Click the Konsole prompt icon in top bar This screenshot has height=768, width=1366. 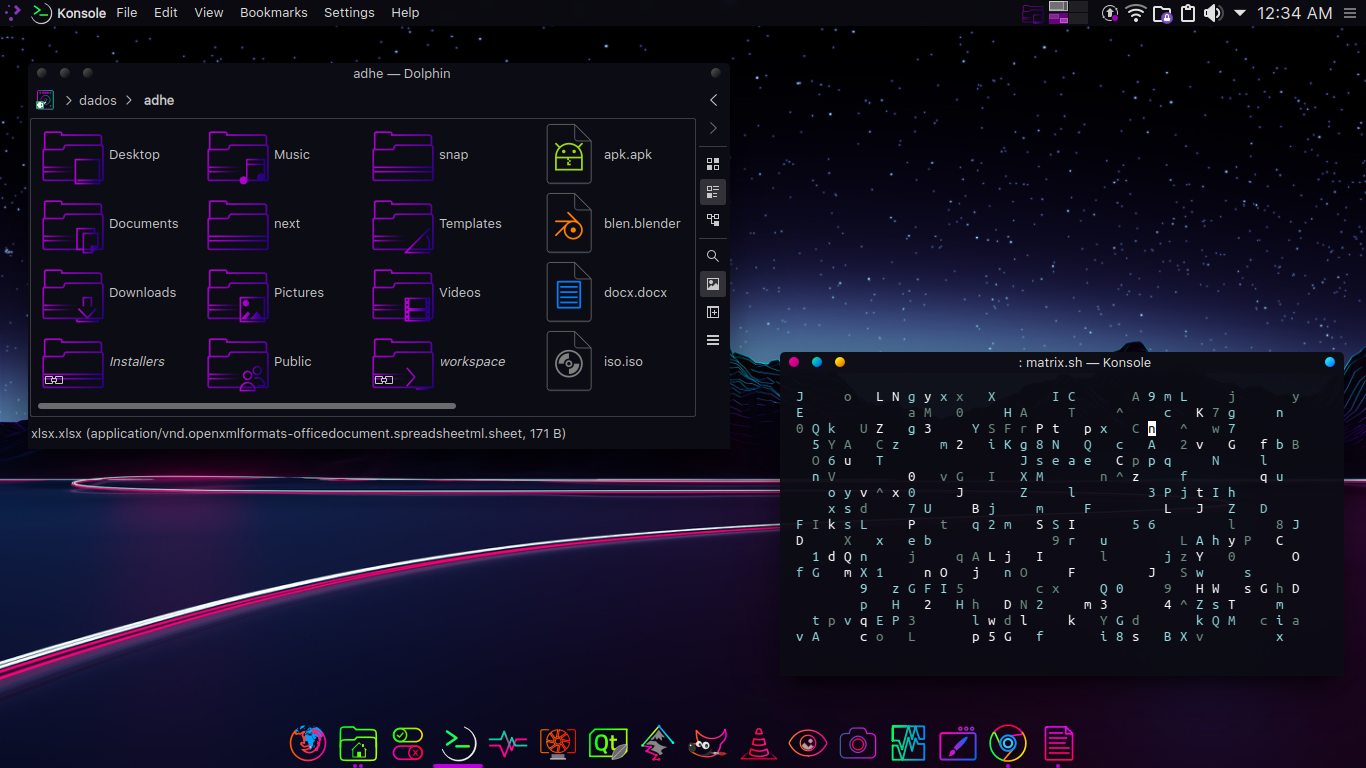tap(41, 13)
